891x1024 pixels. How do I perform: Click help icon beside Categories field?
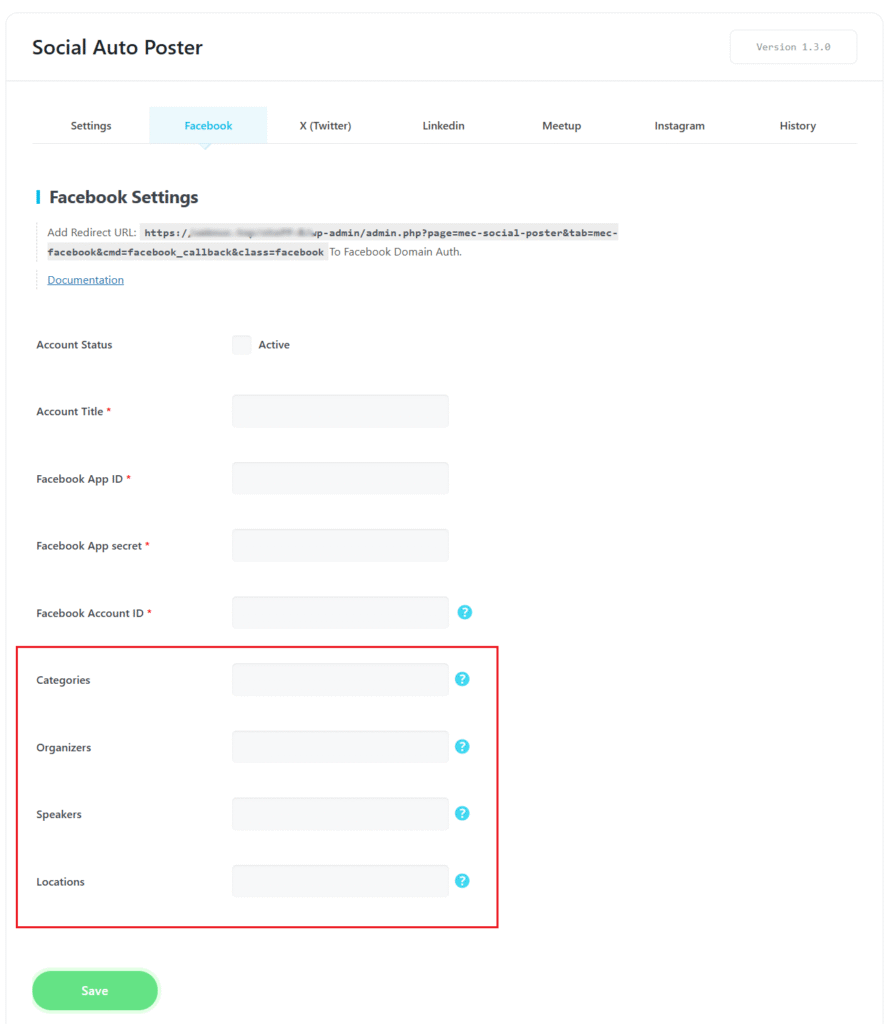point(462,679)
